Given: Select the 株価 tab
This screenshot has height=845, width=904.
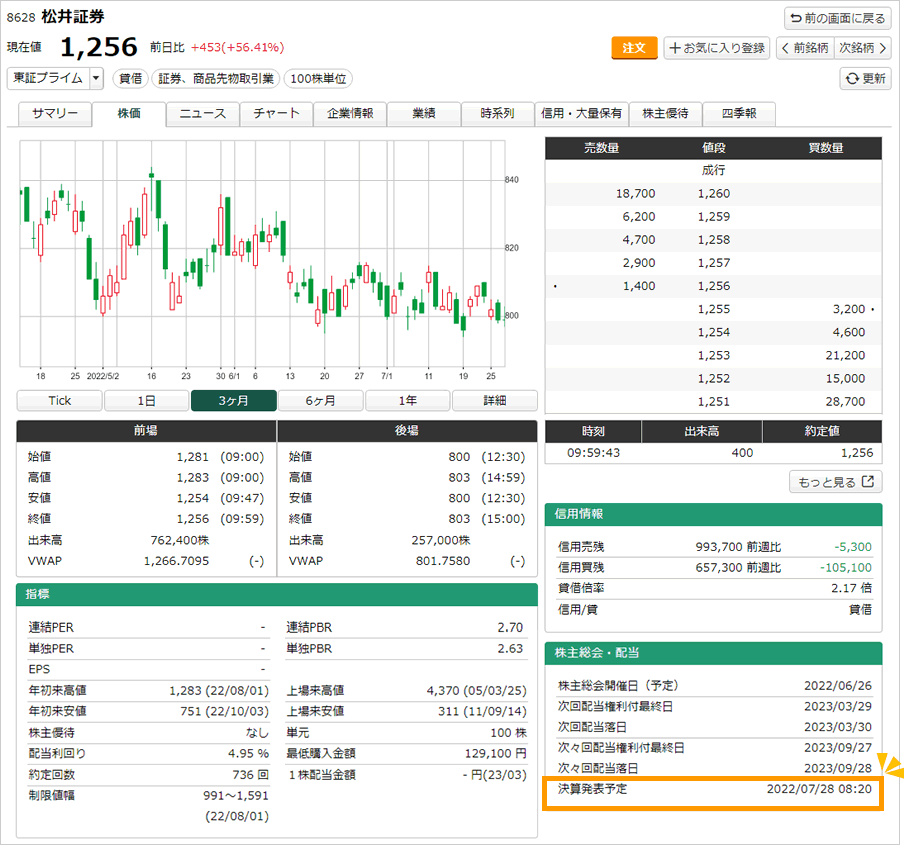Looking at the screenshot, I should point(129,114).
